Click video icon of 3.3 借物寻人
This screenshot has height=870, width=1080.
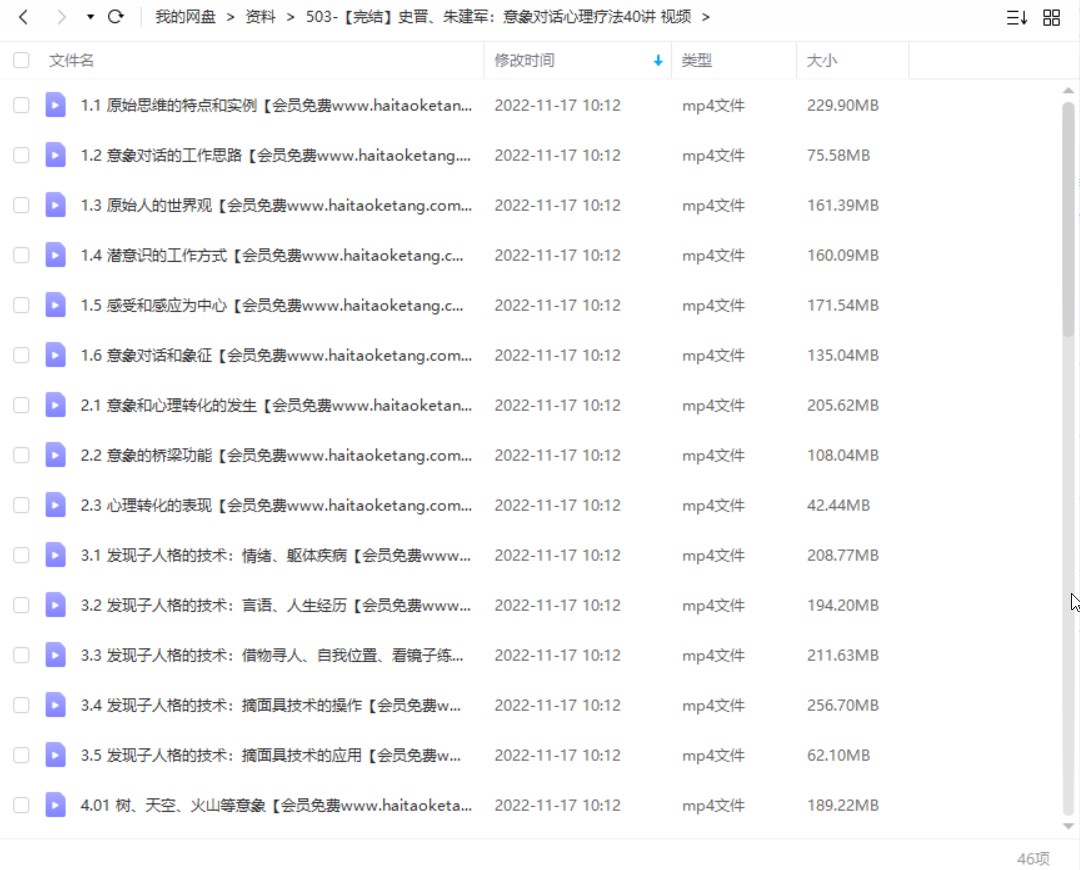tap(56, 654)
